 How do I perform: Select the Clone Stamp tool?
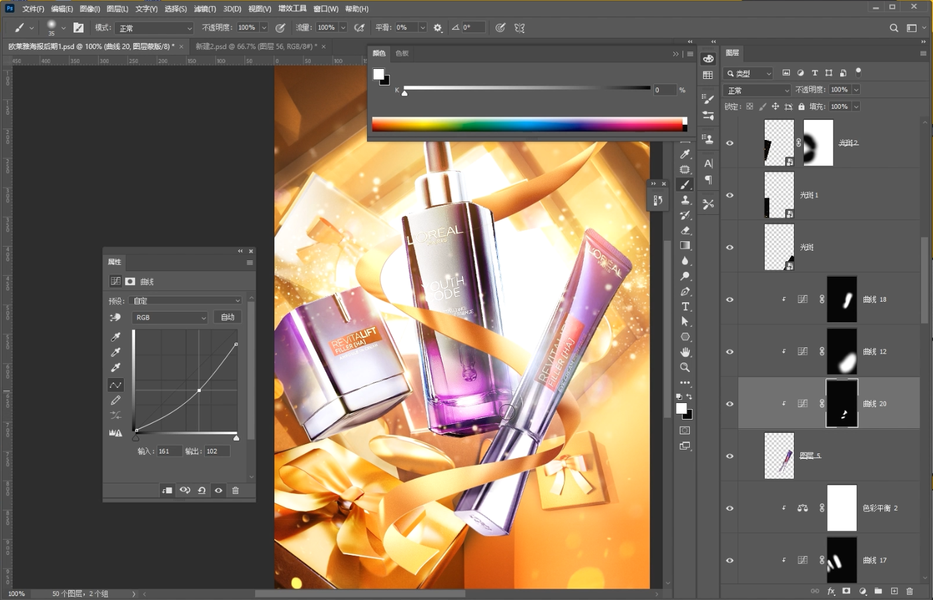click(685, 200)
